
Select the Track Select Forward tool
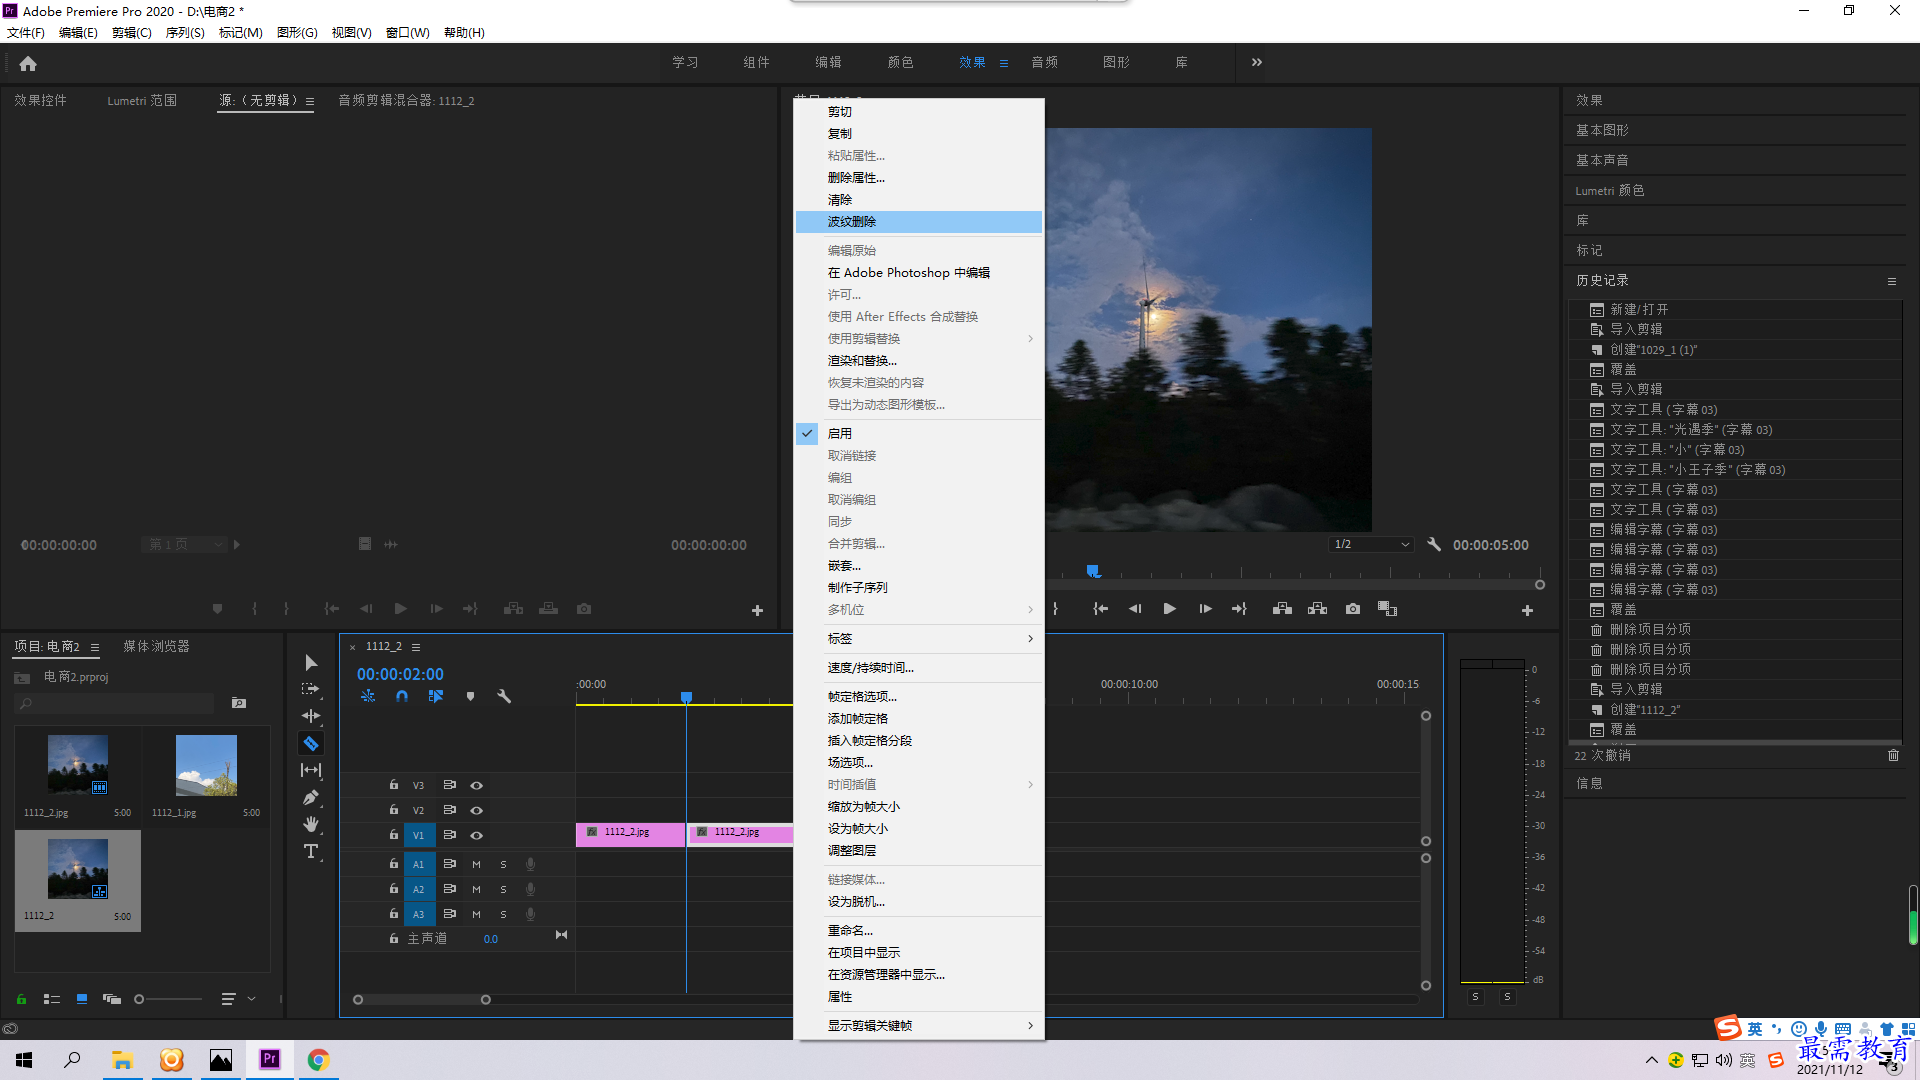(x=311, y=689)
